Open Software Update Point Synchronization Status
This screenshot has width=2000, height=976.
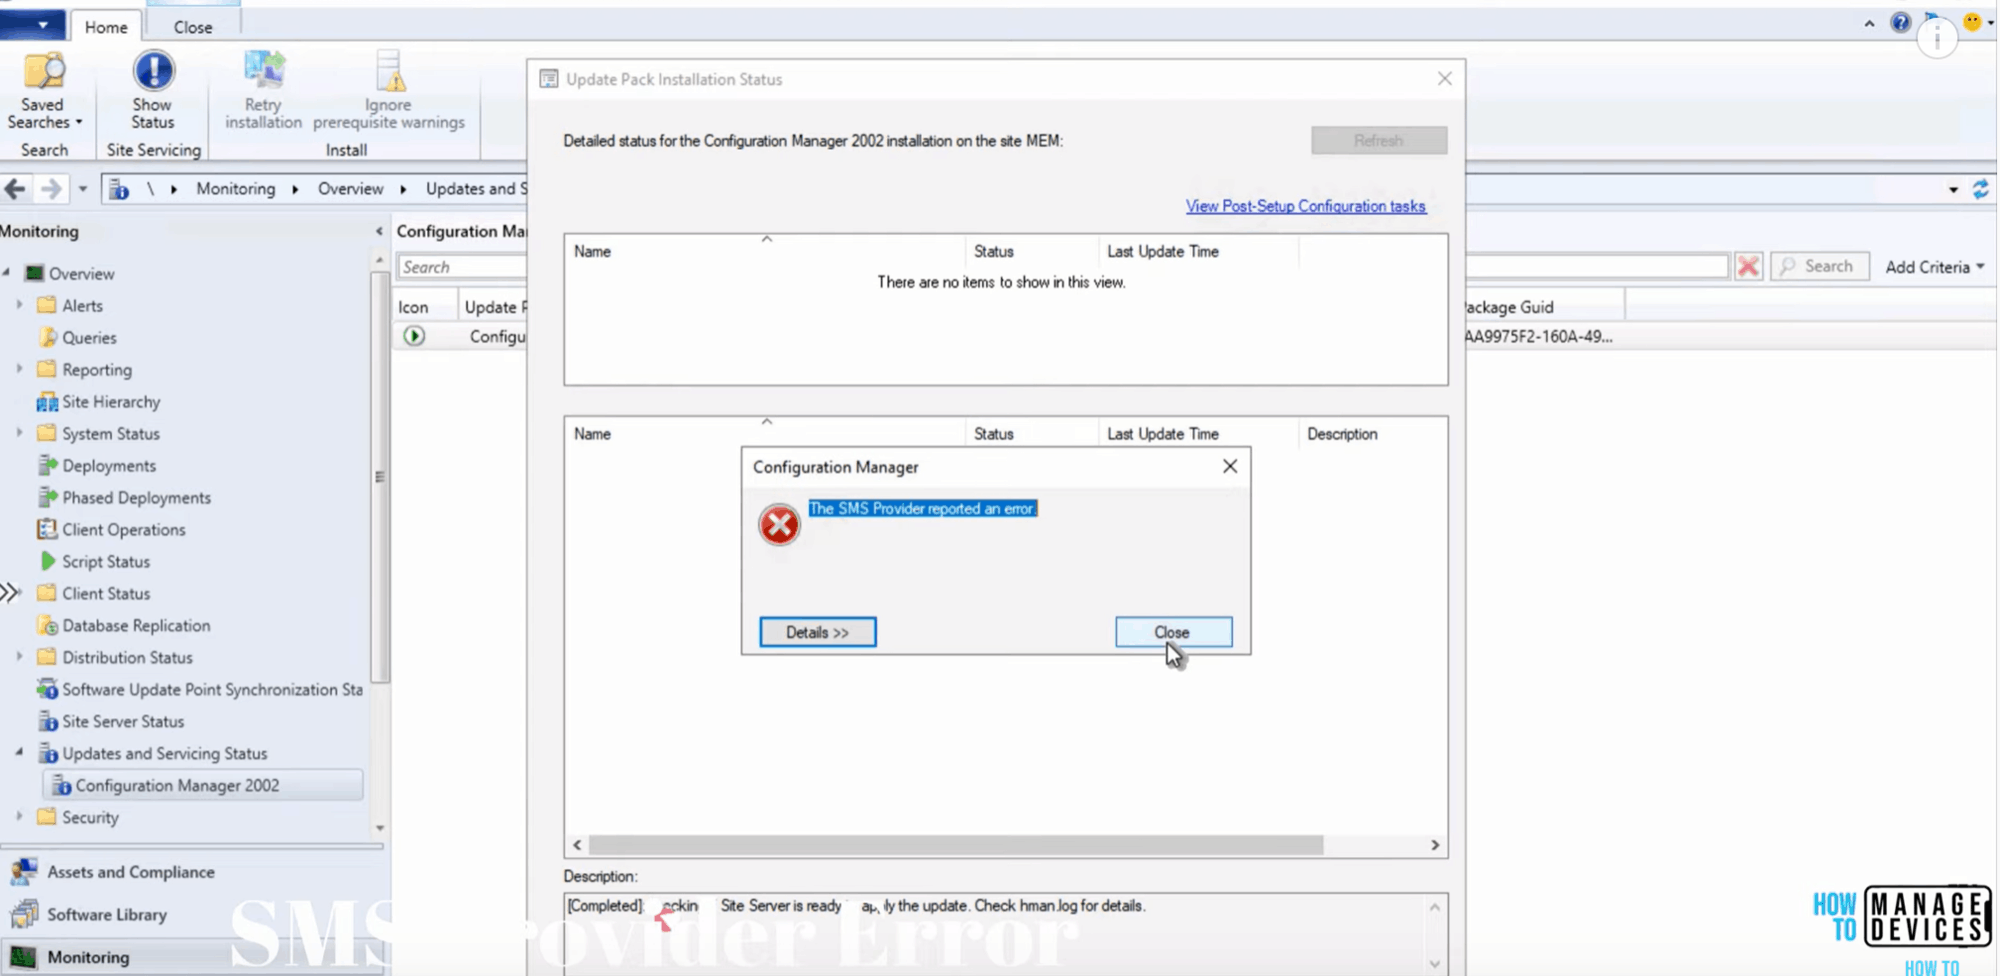(212, 689)
